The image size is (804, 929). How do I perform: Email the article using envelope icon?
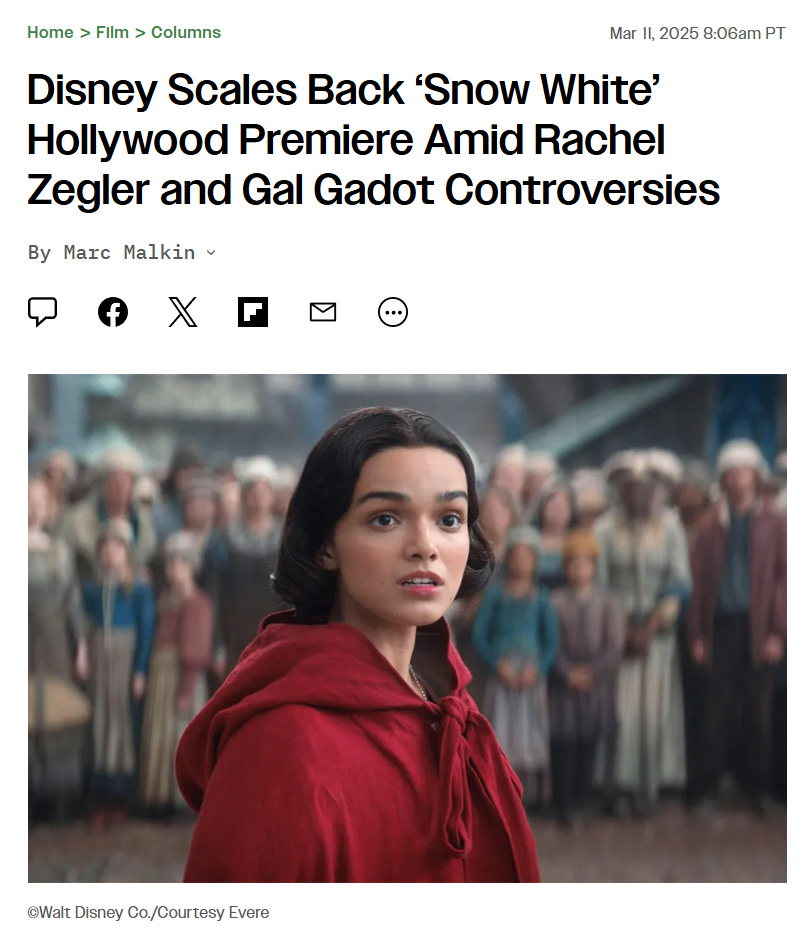pyautogui.click(x=323, y=312)
